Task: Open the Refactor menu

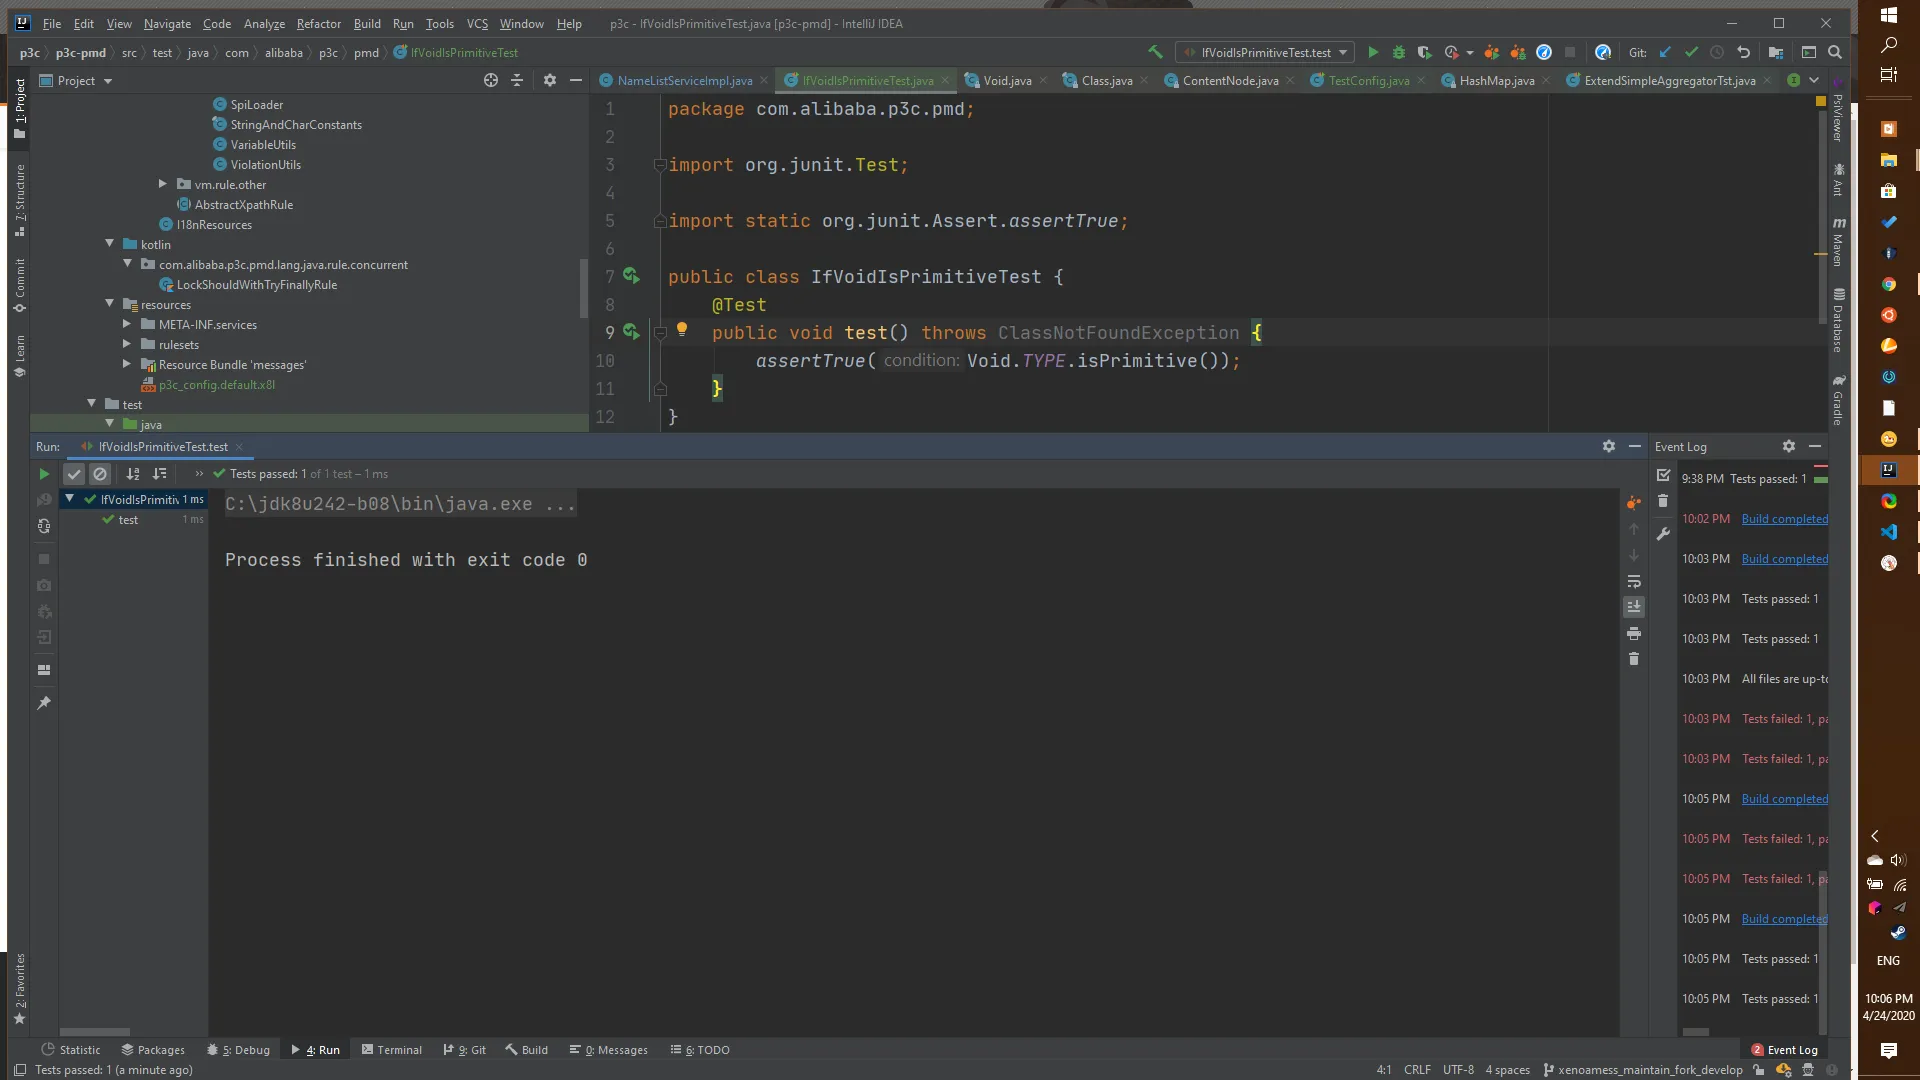Action: click(x=318, y=23)
